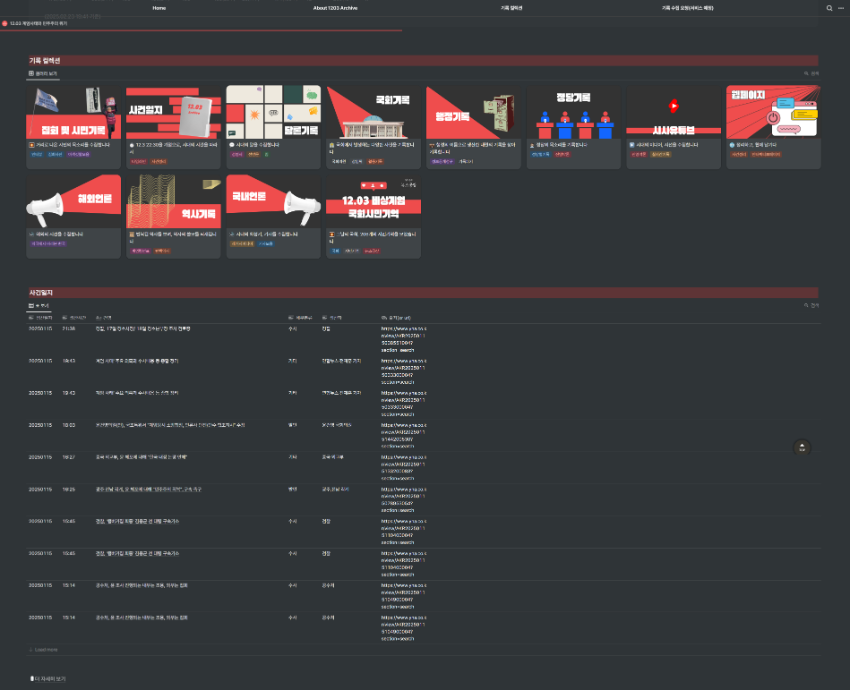850x690 pixels.
Task: Open the 사건일지 gallery card
Action: click(x=173, y=124)
